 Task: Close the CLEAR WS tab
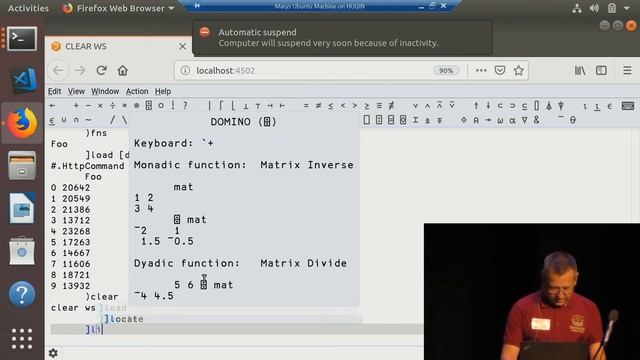[182, 47]
